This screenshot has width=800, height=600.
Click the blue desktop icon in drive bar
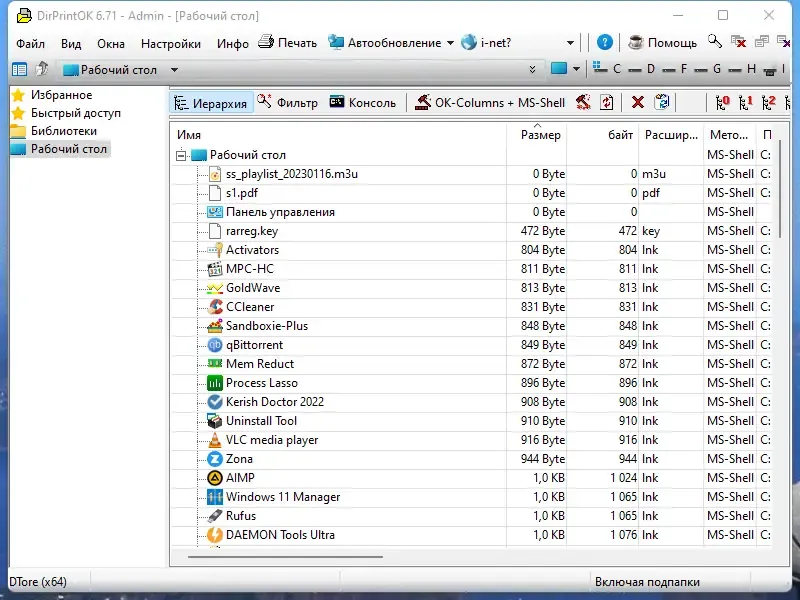(x=559, y=68)
